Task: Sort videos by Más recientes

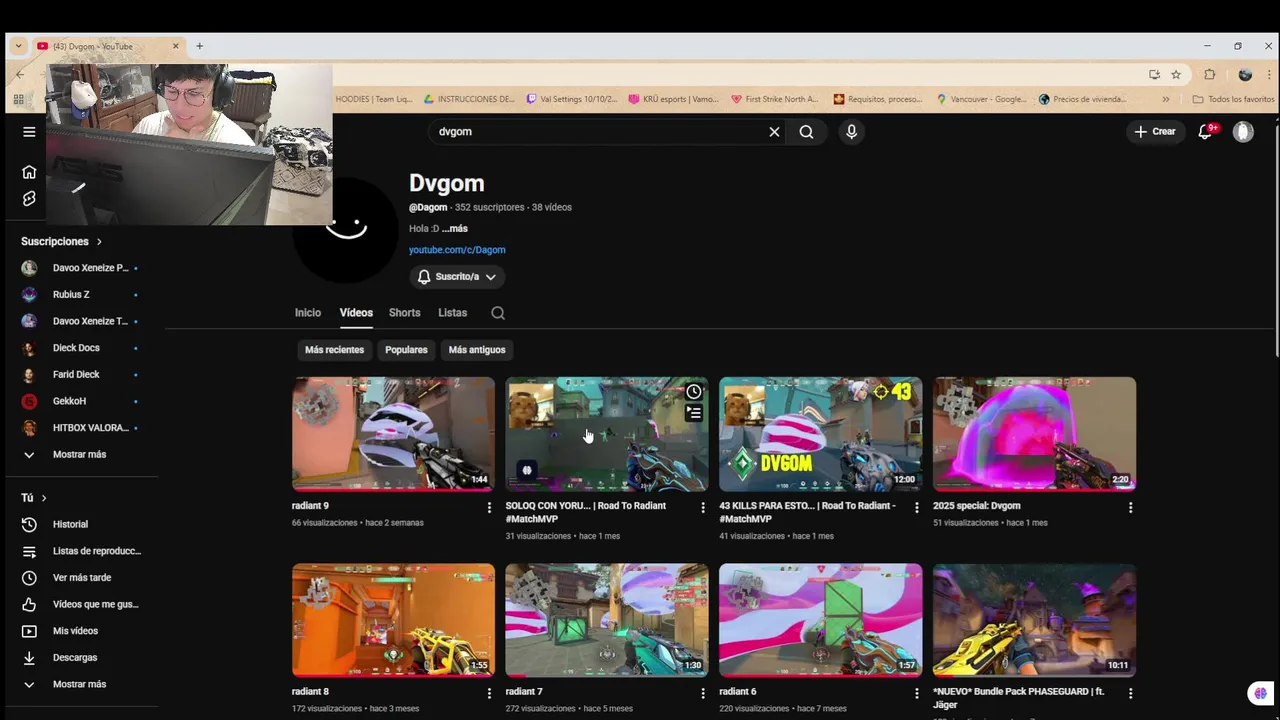Action: 334,350
